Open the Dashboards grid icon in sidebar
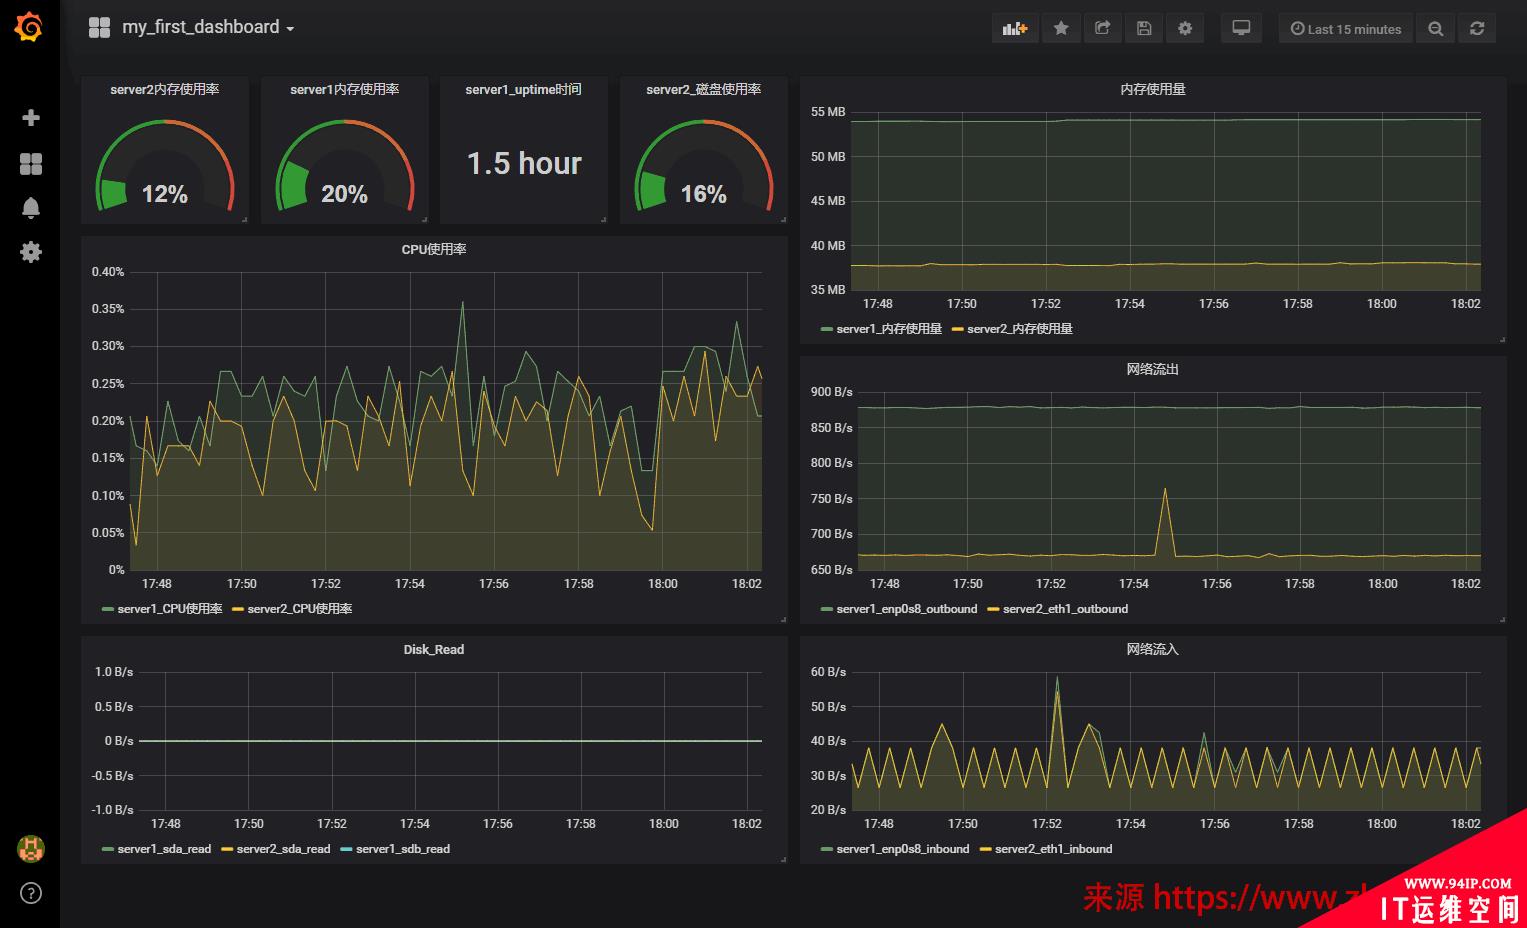Screen dimensions: 1527x928 tap(31, 164)
